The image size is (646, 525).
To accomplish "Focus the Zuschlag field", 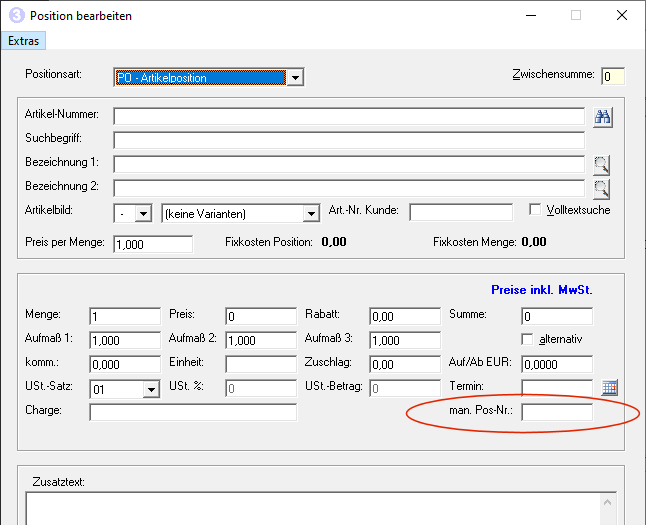I will coord(405,364).
